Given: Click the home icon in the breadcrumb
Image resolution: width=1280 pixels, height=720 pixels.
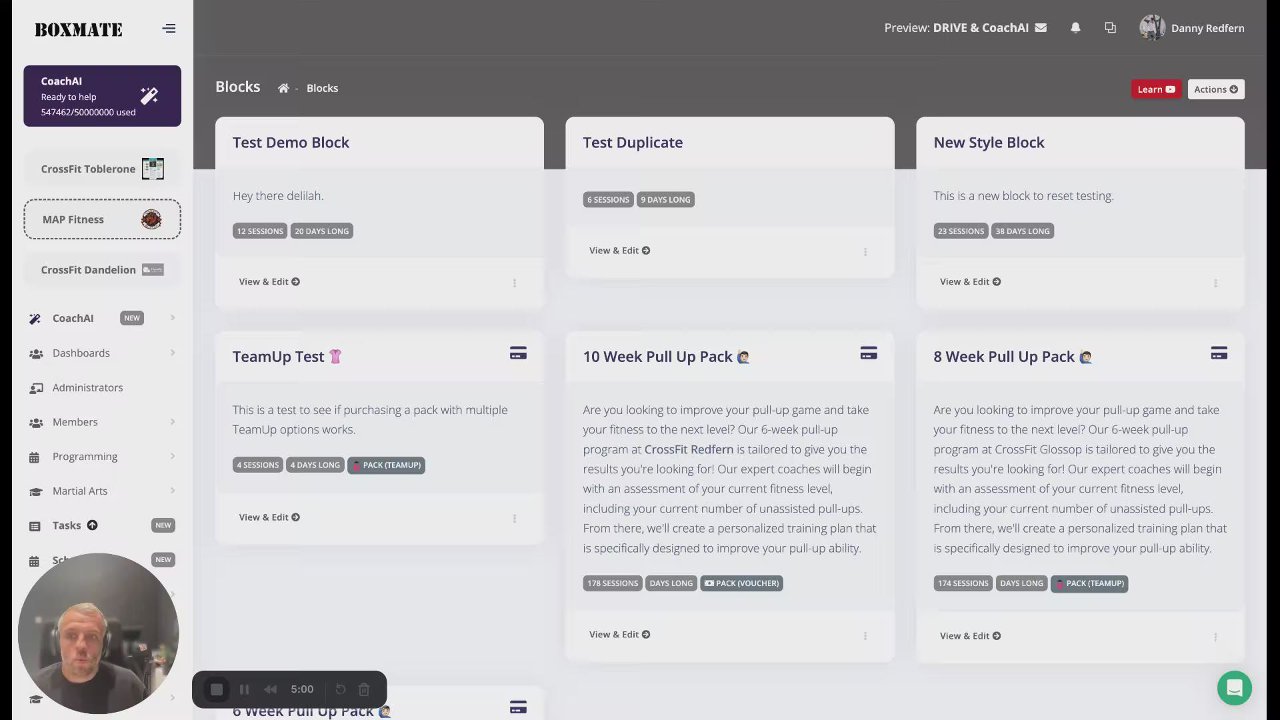Looking at the screenshot, I should [x=283, y=88].
